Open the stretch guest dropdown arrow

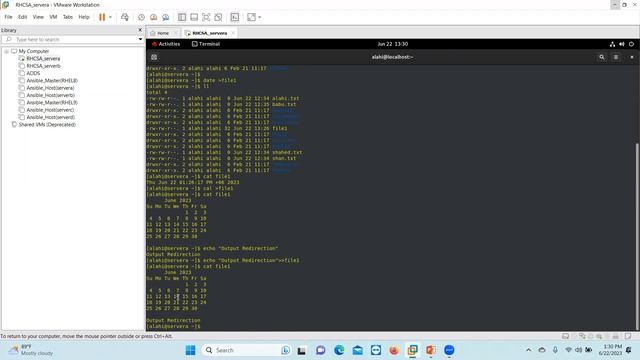(260, 17)
